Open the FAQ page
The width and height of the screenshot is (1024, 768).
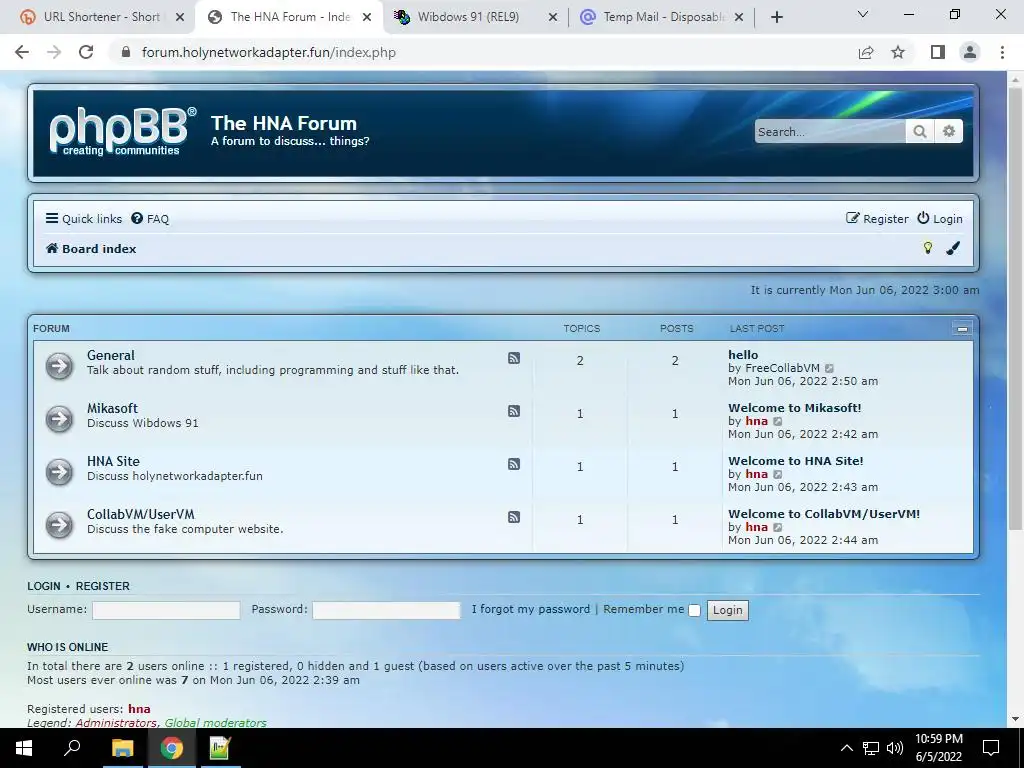tap(150, 219)
